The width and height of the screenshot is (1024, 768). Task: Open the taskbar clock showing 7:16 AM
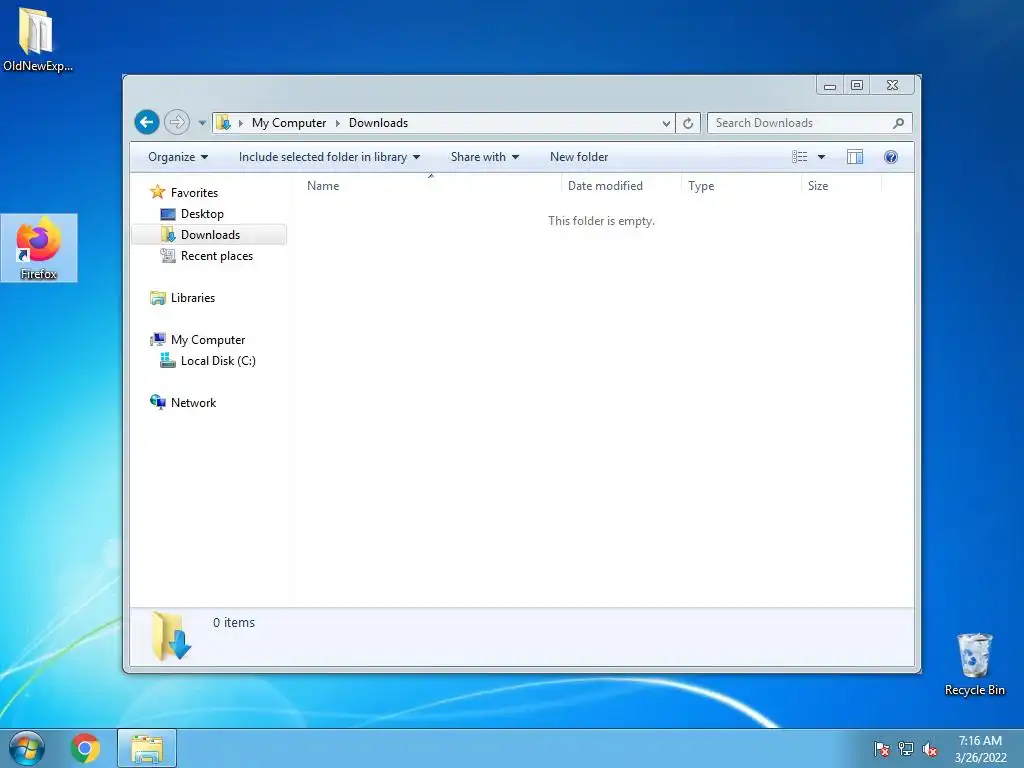pyautogui.click(x=980, y=749)
